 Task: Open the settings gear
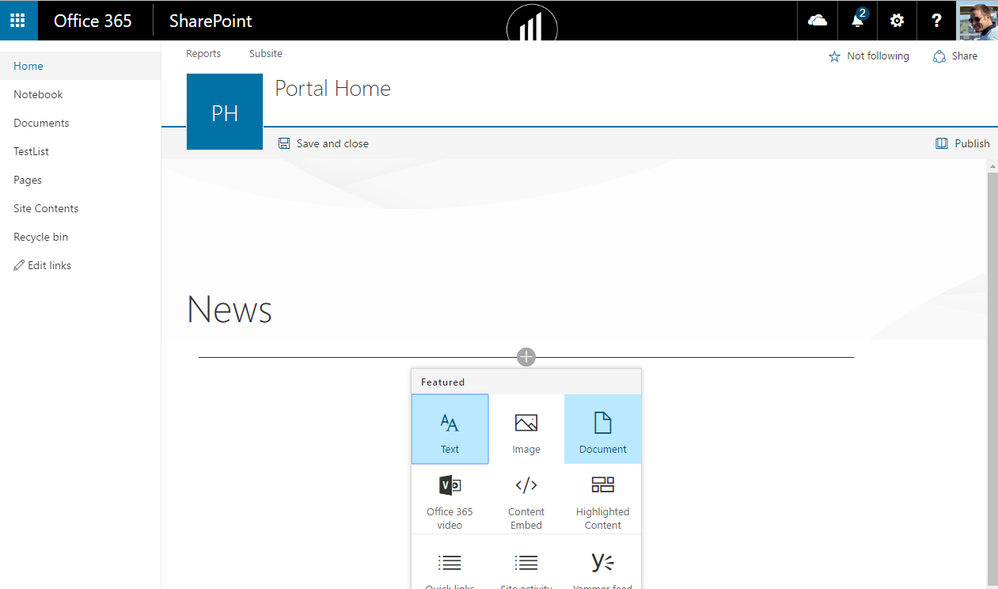click(x=897, y=21)
